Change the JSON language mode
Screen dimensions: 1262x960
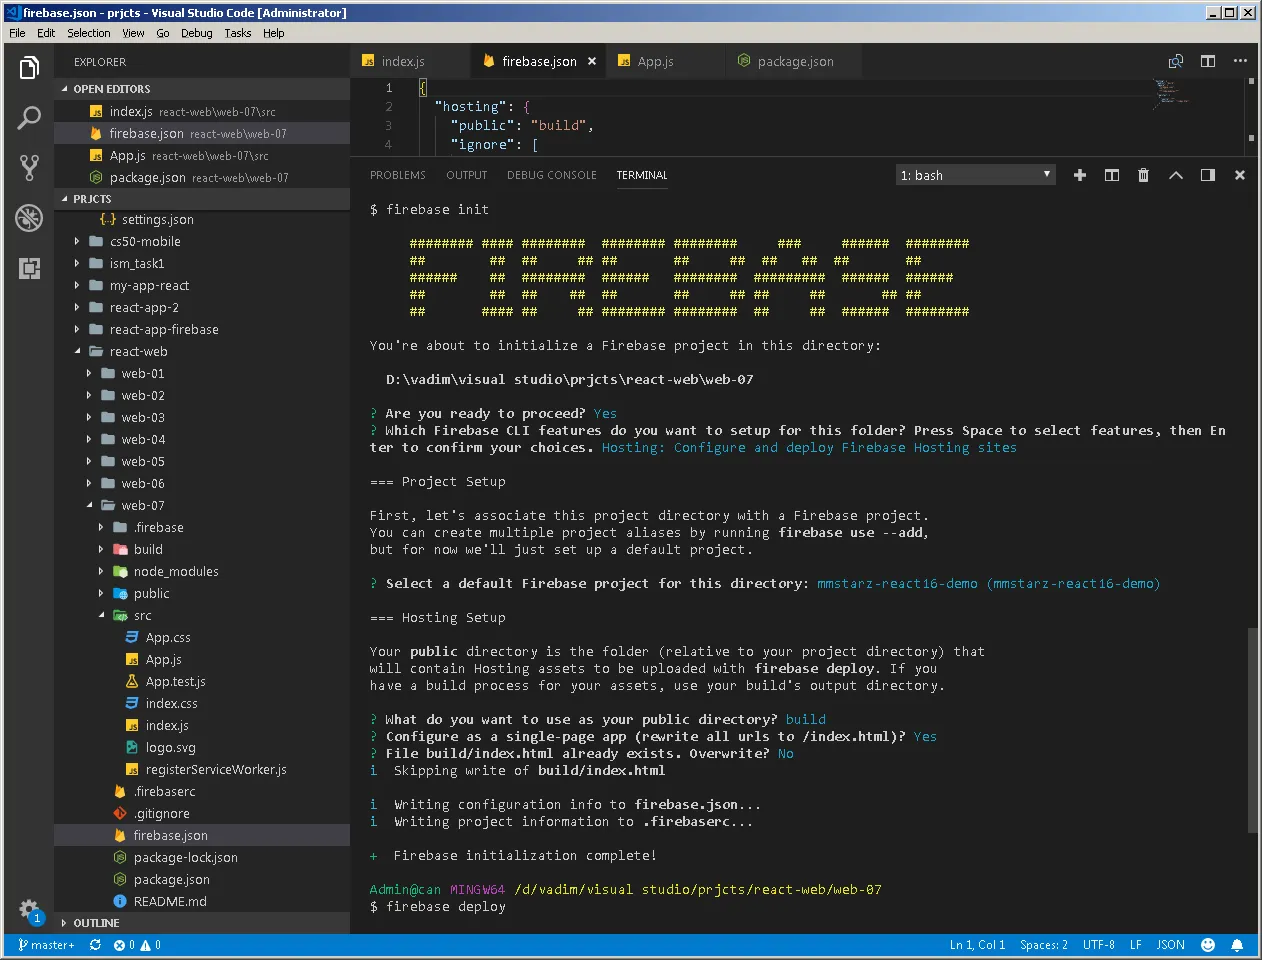point(1170,945)
